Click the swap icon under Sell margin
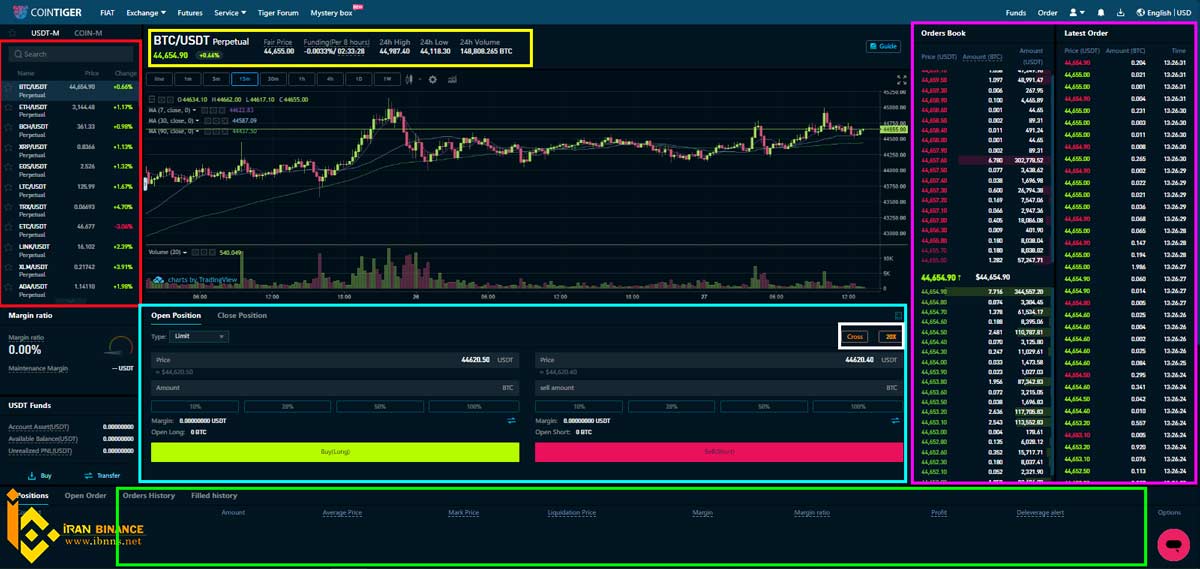Viewport: 1200px width, 569px height. click(x=897, y=421)
